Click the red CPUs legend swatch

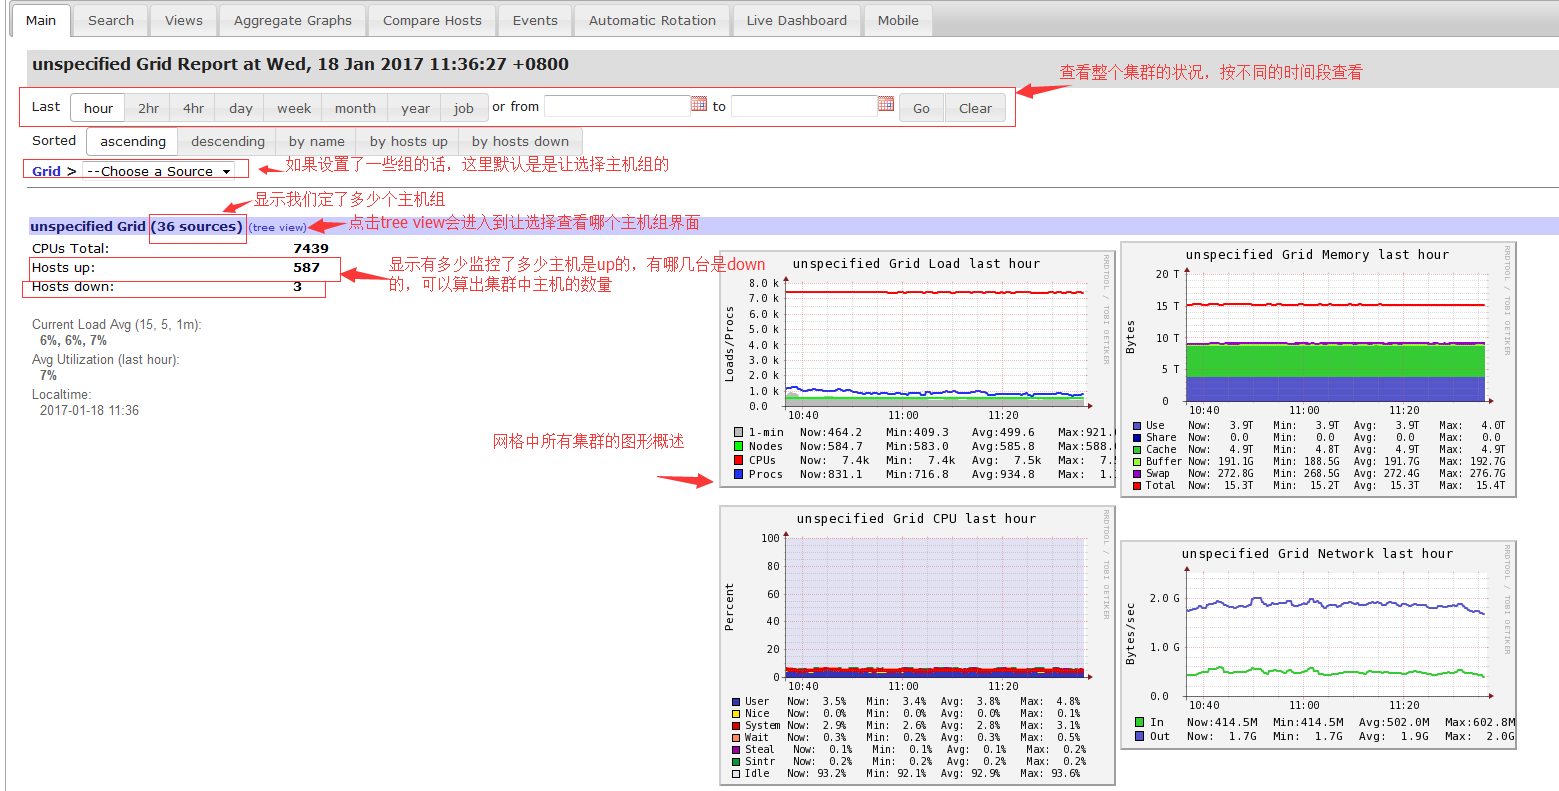pyautogui.click(x=738, y=461)
